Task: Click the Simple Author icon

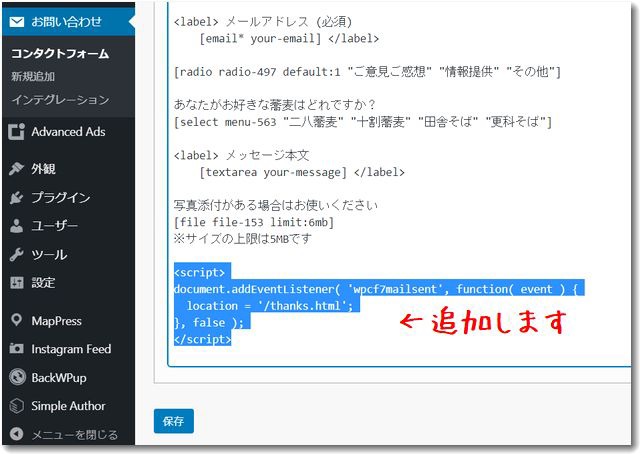Action: [16, 405]
